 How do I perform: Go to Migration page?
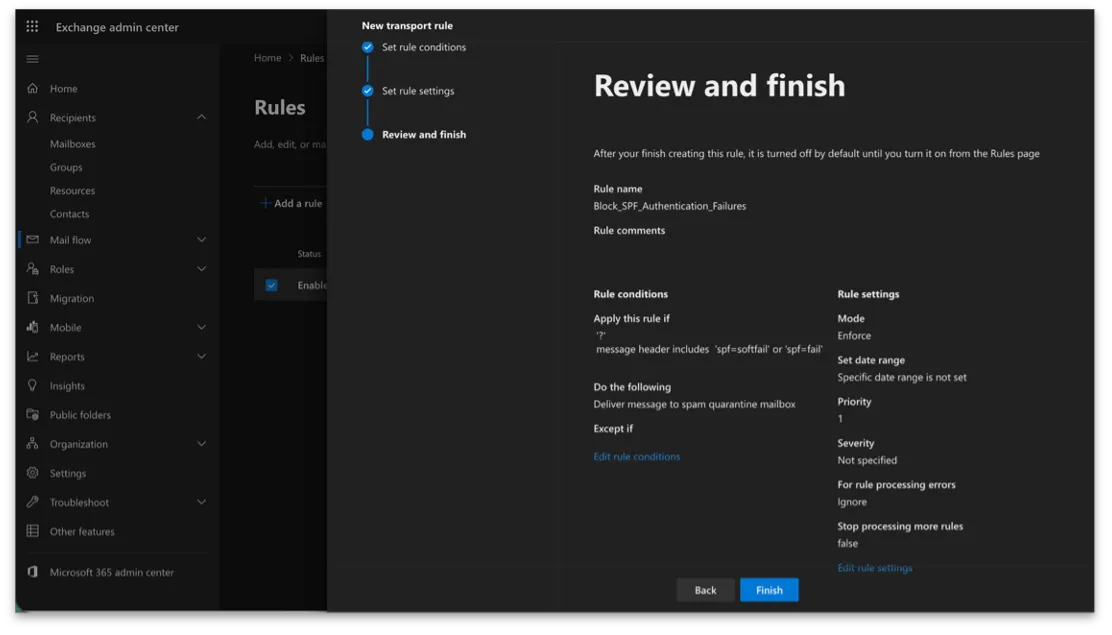72,299
